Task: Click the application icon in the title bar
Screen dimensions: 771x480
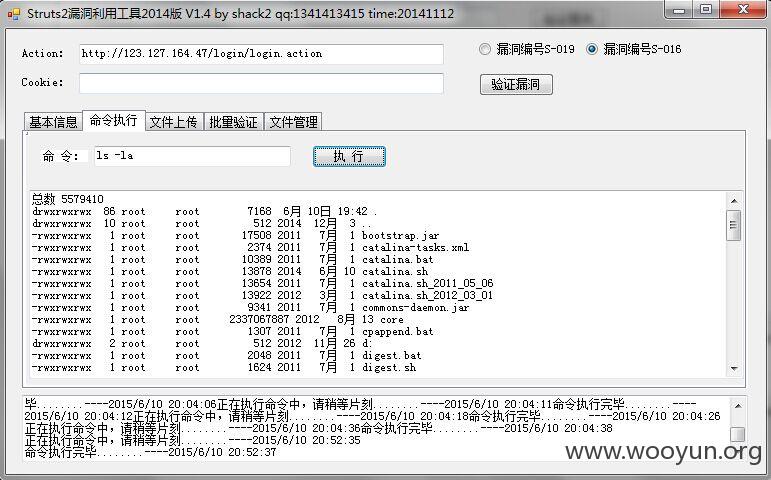Action: (x=14, y=14)
